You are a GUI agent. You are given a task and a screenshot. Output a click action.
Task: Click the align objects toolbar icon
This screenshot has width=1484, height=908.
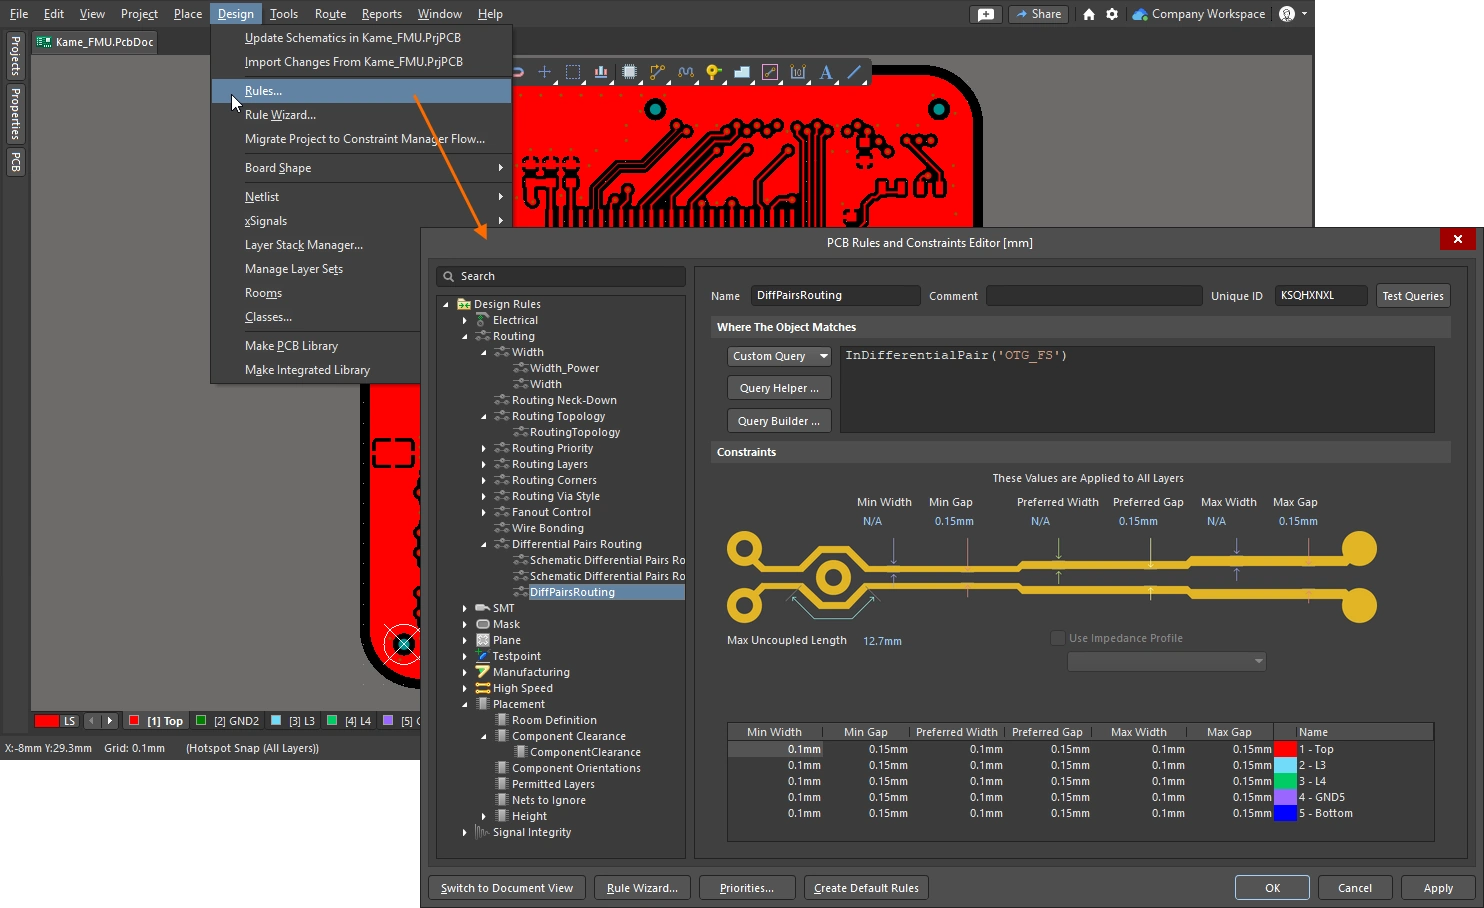(x=601, y=72)
